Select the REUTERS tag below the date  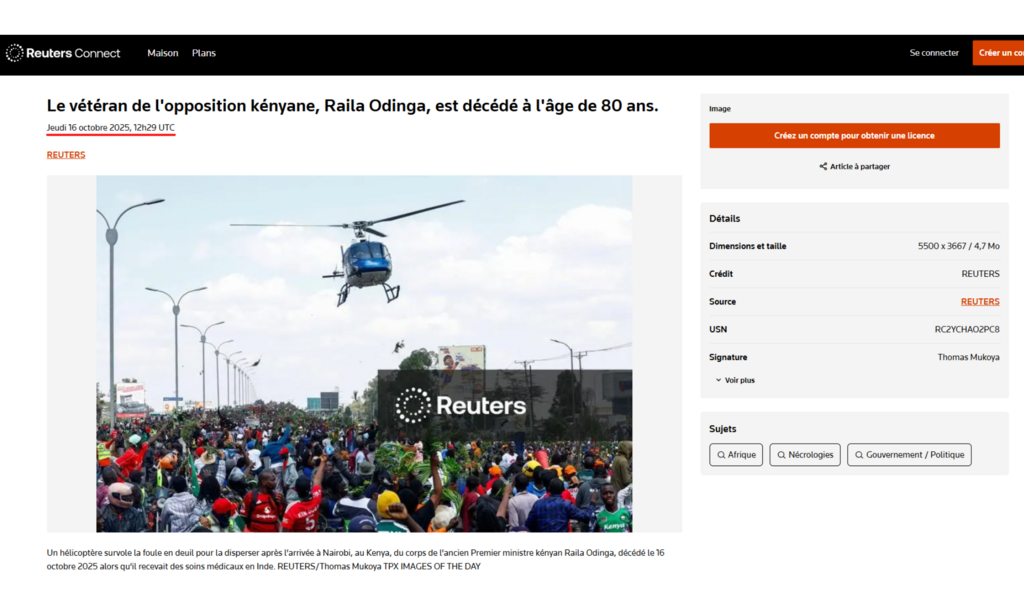tap(65, 154)
